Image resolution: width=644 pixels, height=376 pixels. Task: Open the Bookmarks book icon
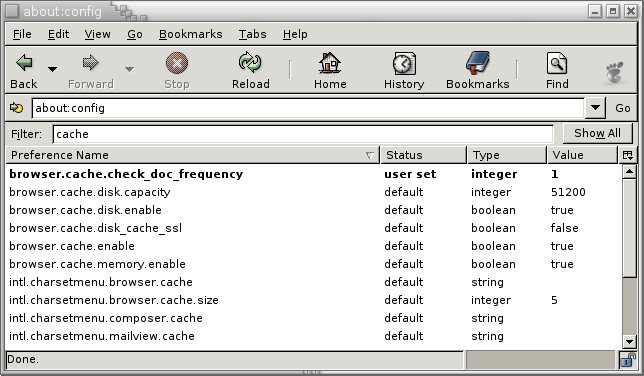[478, 63]
